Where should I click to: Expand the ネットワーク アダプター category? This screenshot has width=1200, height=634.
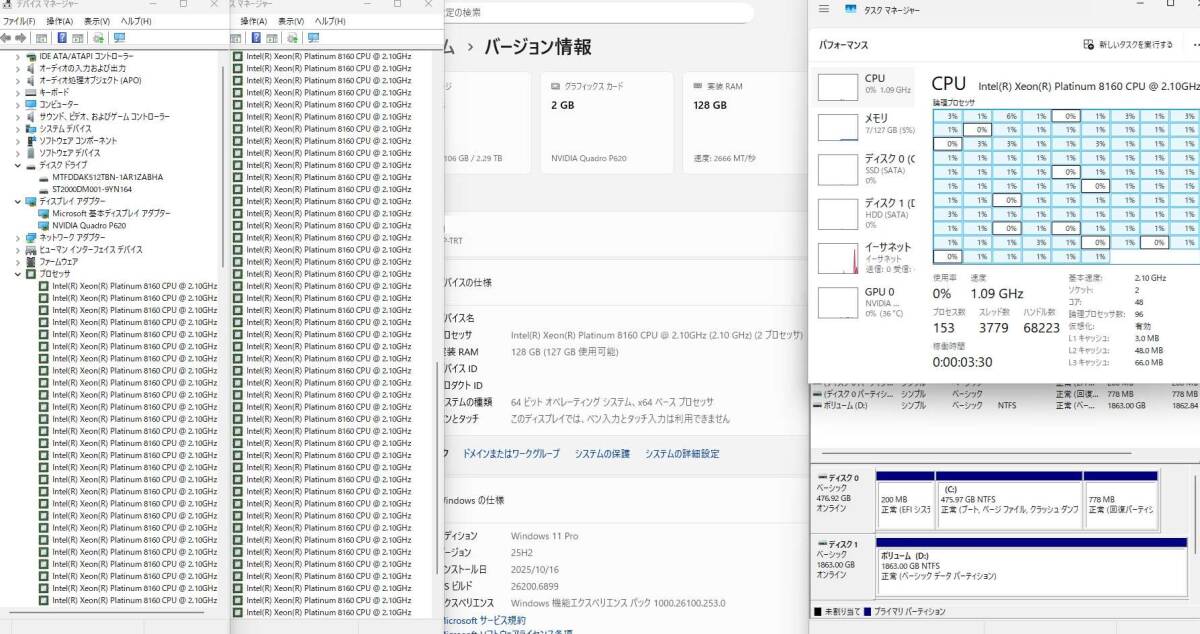tap(18, 237)
